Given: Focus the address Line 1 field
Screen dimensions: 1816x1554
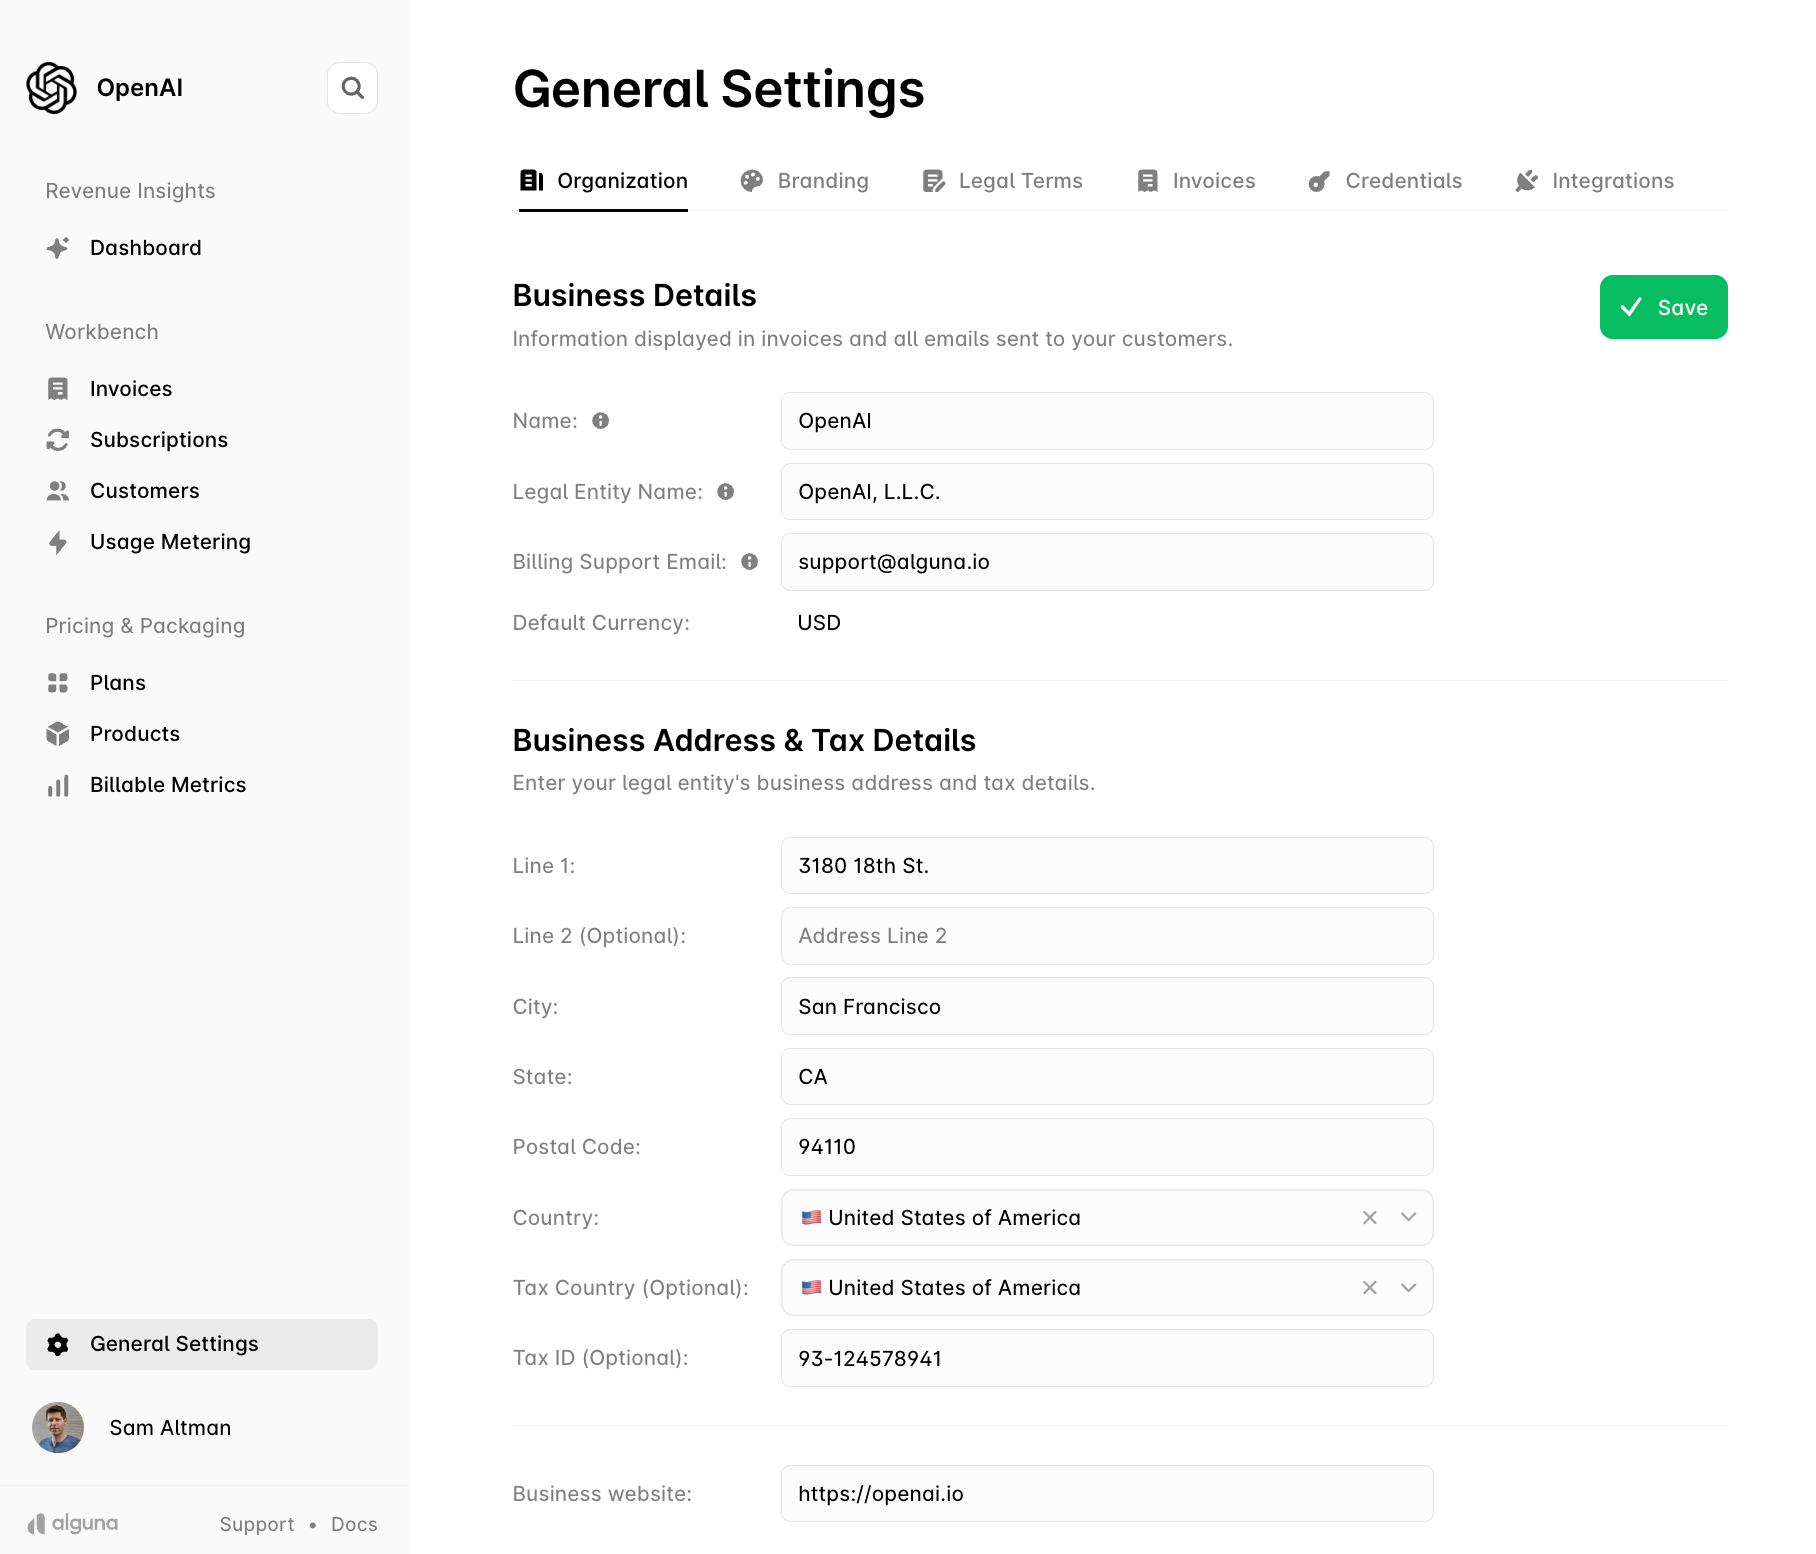Looking at the screenshot, I should point(1107,865).
